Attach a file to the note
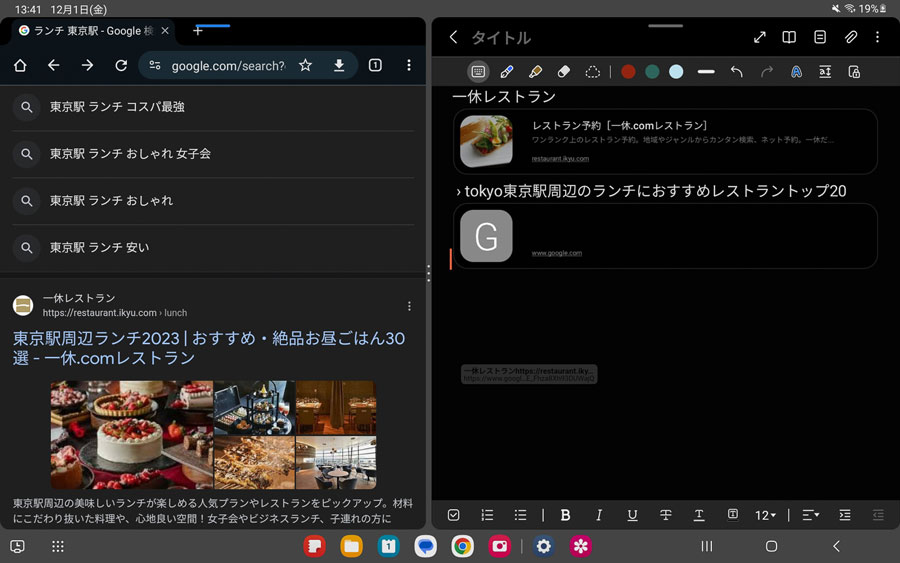Screen dimensions: 900x563 851,37
